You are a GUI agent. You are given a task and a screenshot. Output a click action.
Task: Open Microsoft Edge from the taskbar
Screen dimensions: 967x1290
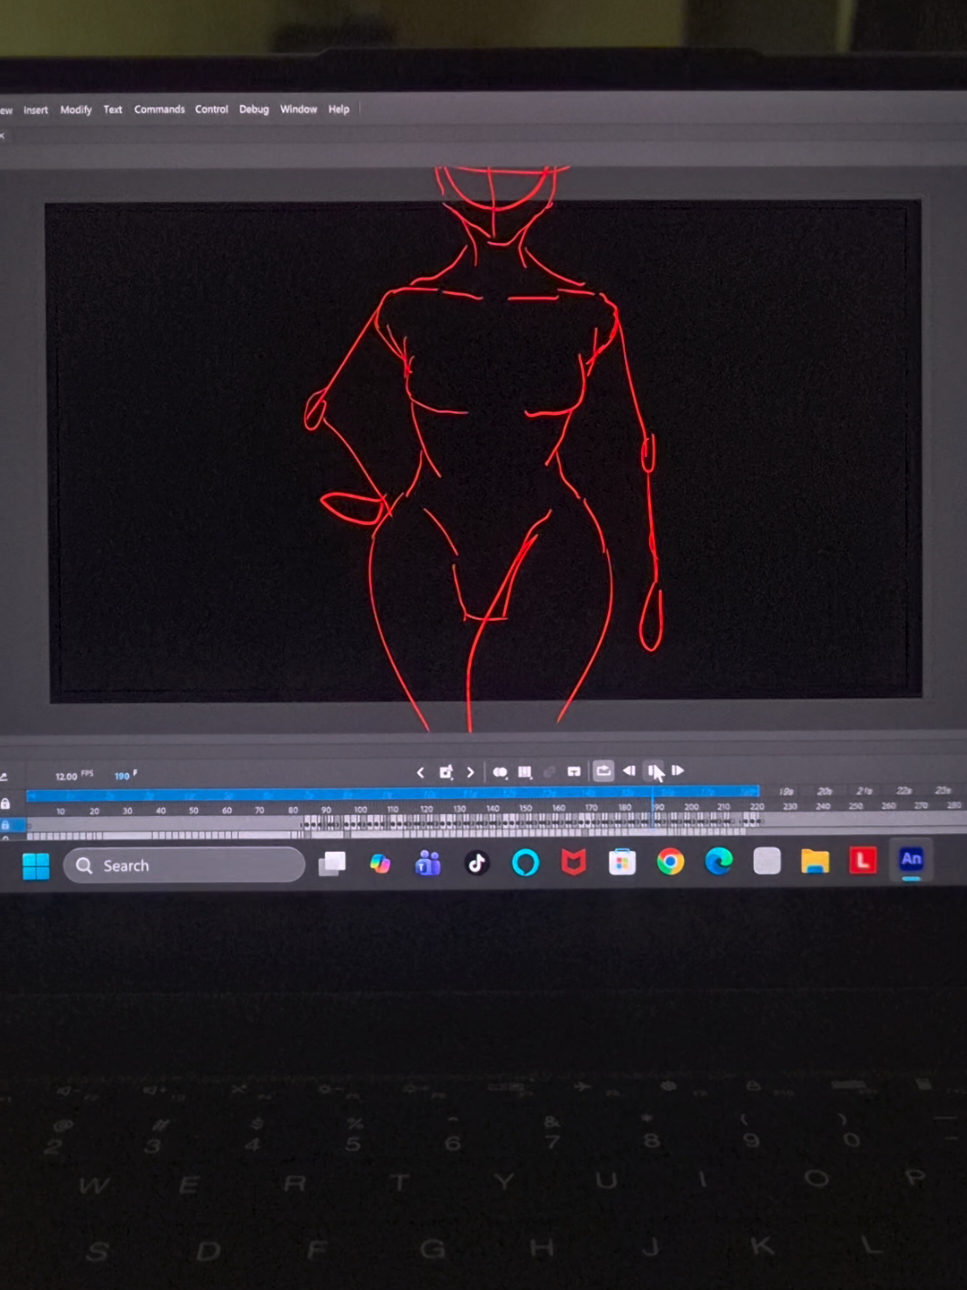point(719,861)
